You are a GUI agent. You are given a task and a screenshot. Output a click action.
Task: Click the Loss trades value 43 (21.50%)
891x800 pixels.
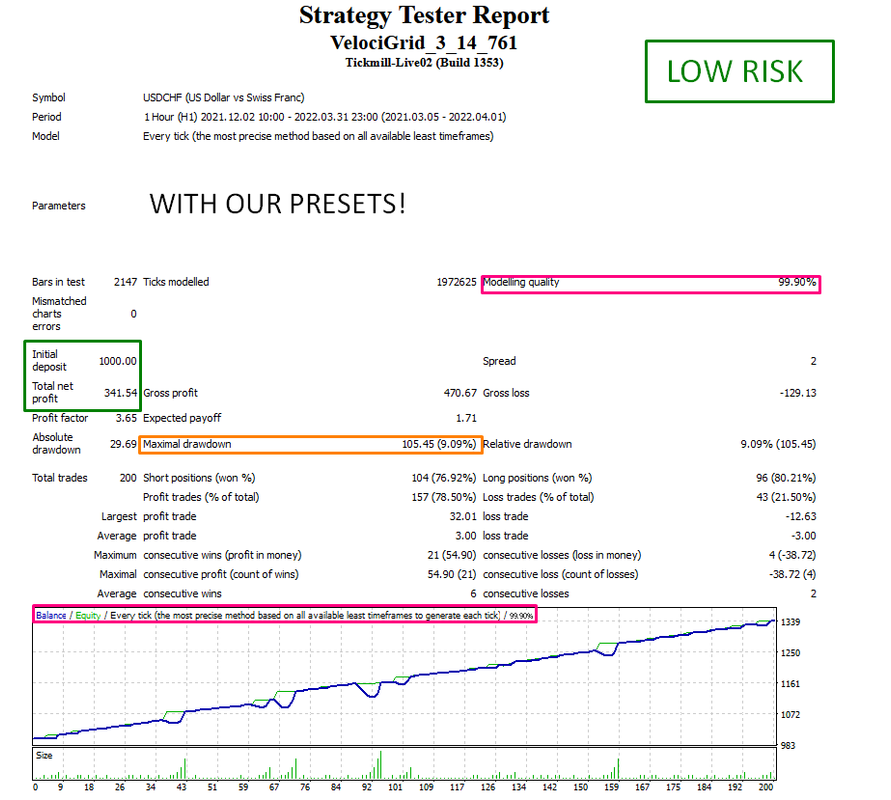pyautogui.click(x=786, y=497)
